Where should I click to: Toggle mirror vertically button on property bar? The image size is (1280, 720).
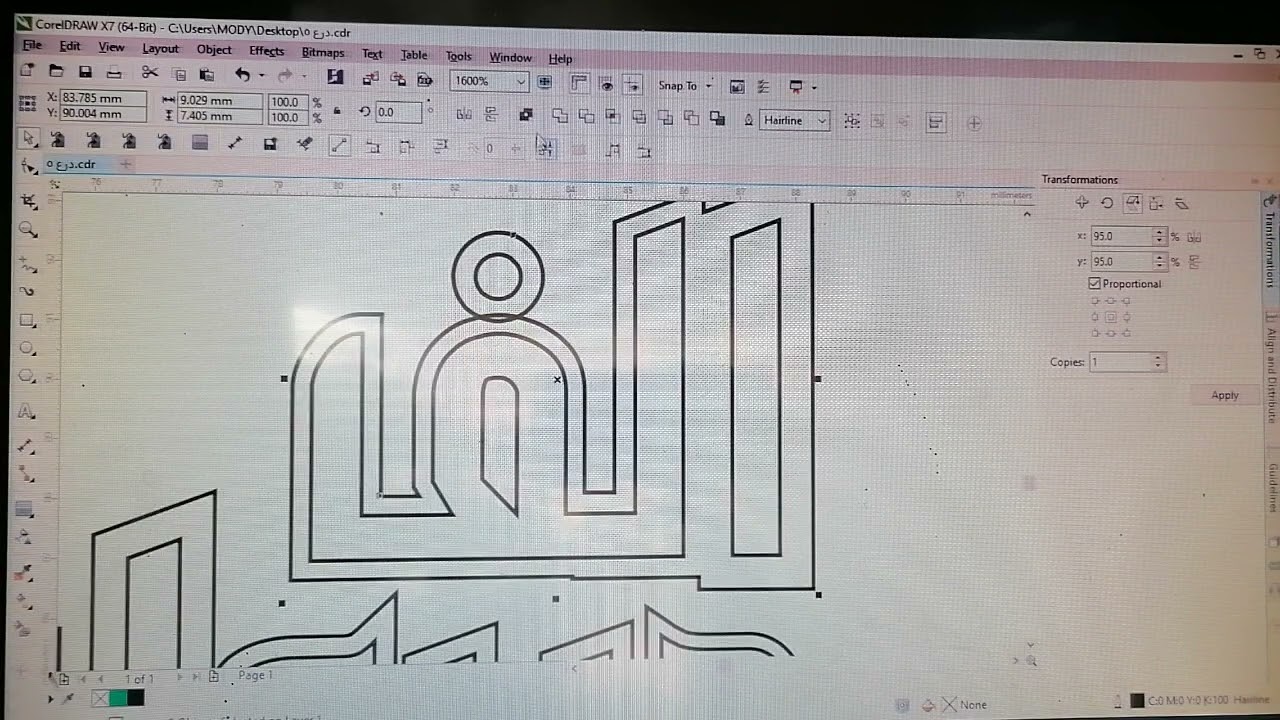pos(490,114)
